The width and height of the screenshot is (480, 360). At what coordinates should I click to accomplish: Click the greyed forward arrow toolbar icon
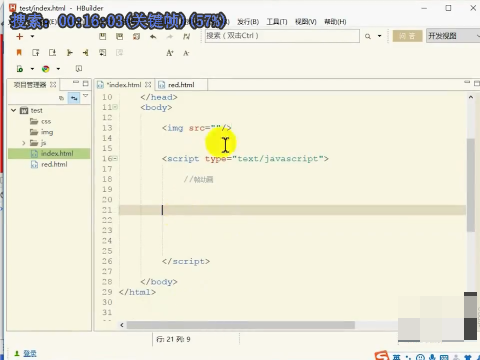pyautogui.click(x=170, y=36)
